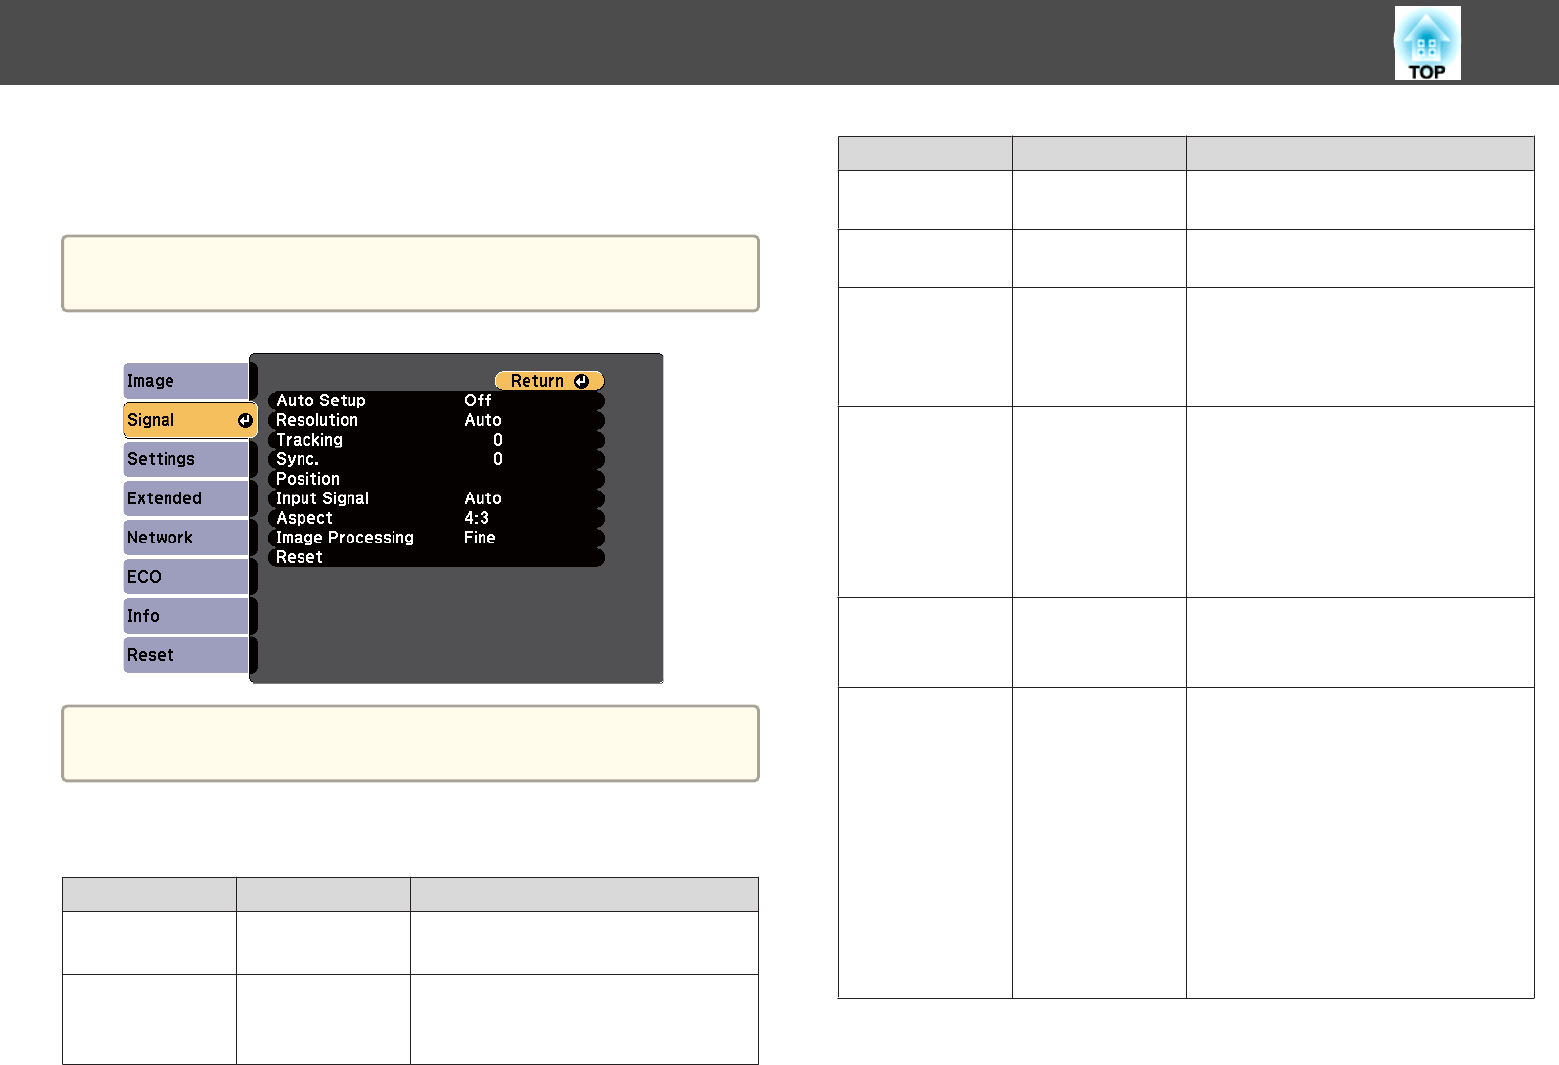Image resolution: width=1559 pixels, height=1065 pixels.
Task: Click the Return button
Action: click(549, 381)
